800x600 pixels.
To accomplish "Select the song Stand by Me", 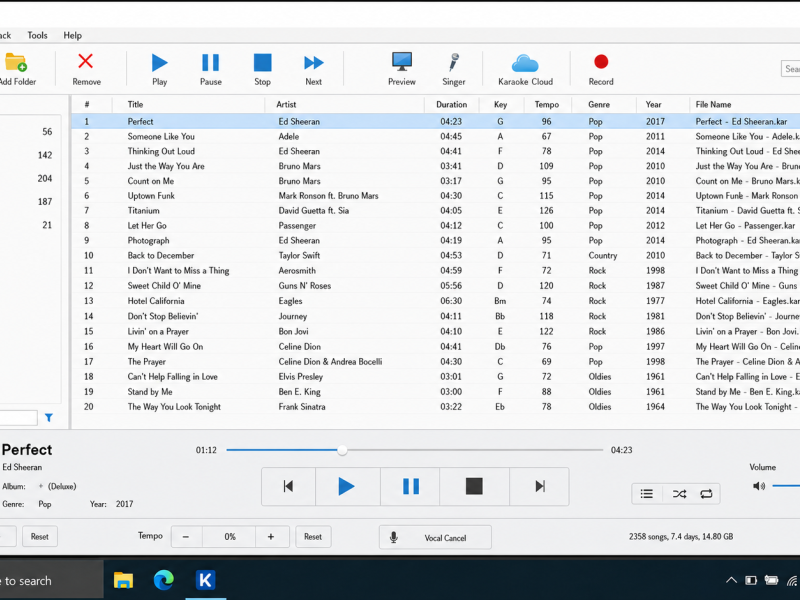I will [150, 392].
